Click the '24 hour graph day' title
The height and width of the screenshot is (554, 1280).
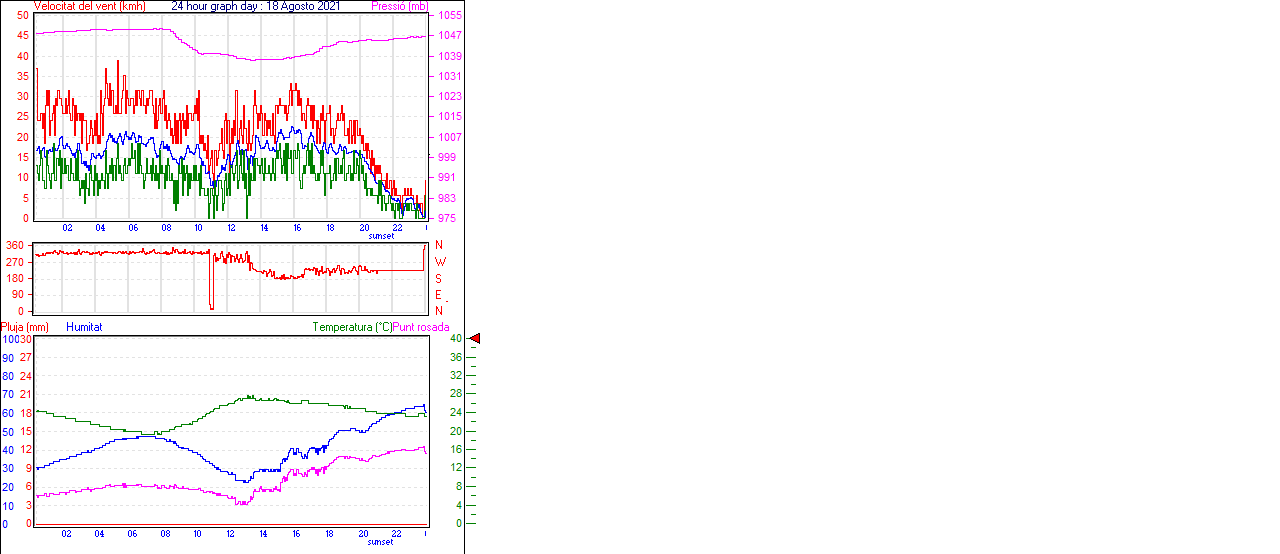(x=255, y=6)
